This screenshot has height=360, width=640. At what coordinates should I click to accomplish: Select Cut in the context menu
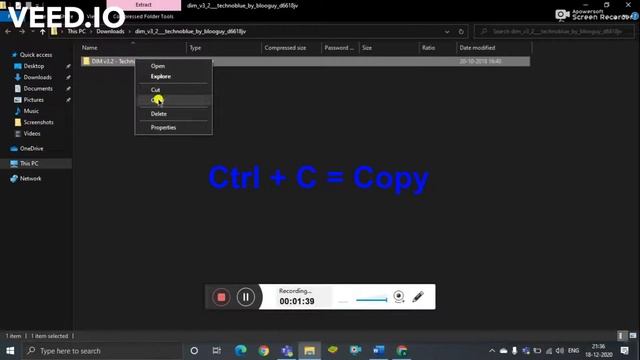(156, 90)
